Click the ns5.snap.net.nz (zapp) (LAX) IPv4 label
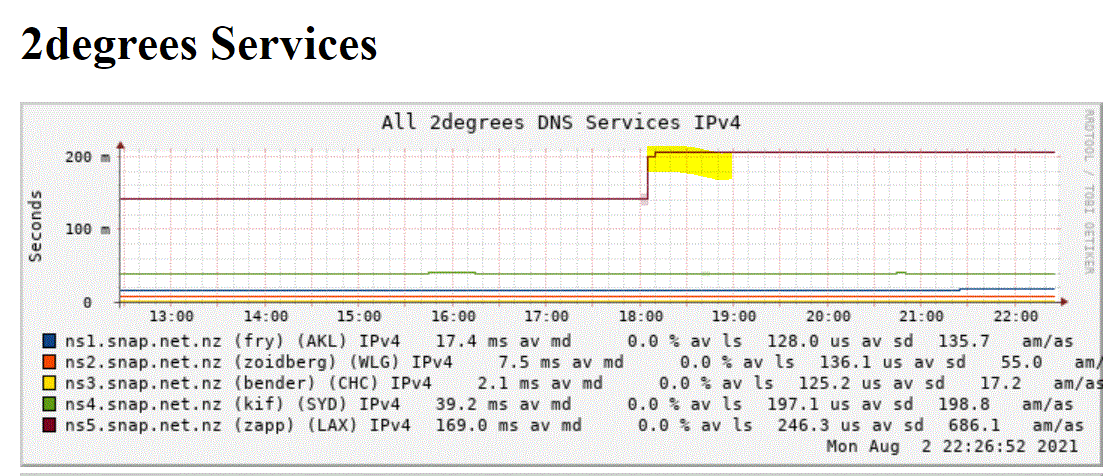Image resolution: width=1115 pixels, height=476 pixels. click(237, 426)
